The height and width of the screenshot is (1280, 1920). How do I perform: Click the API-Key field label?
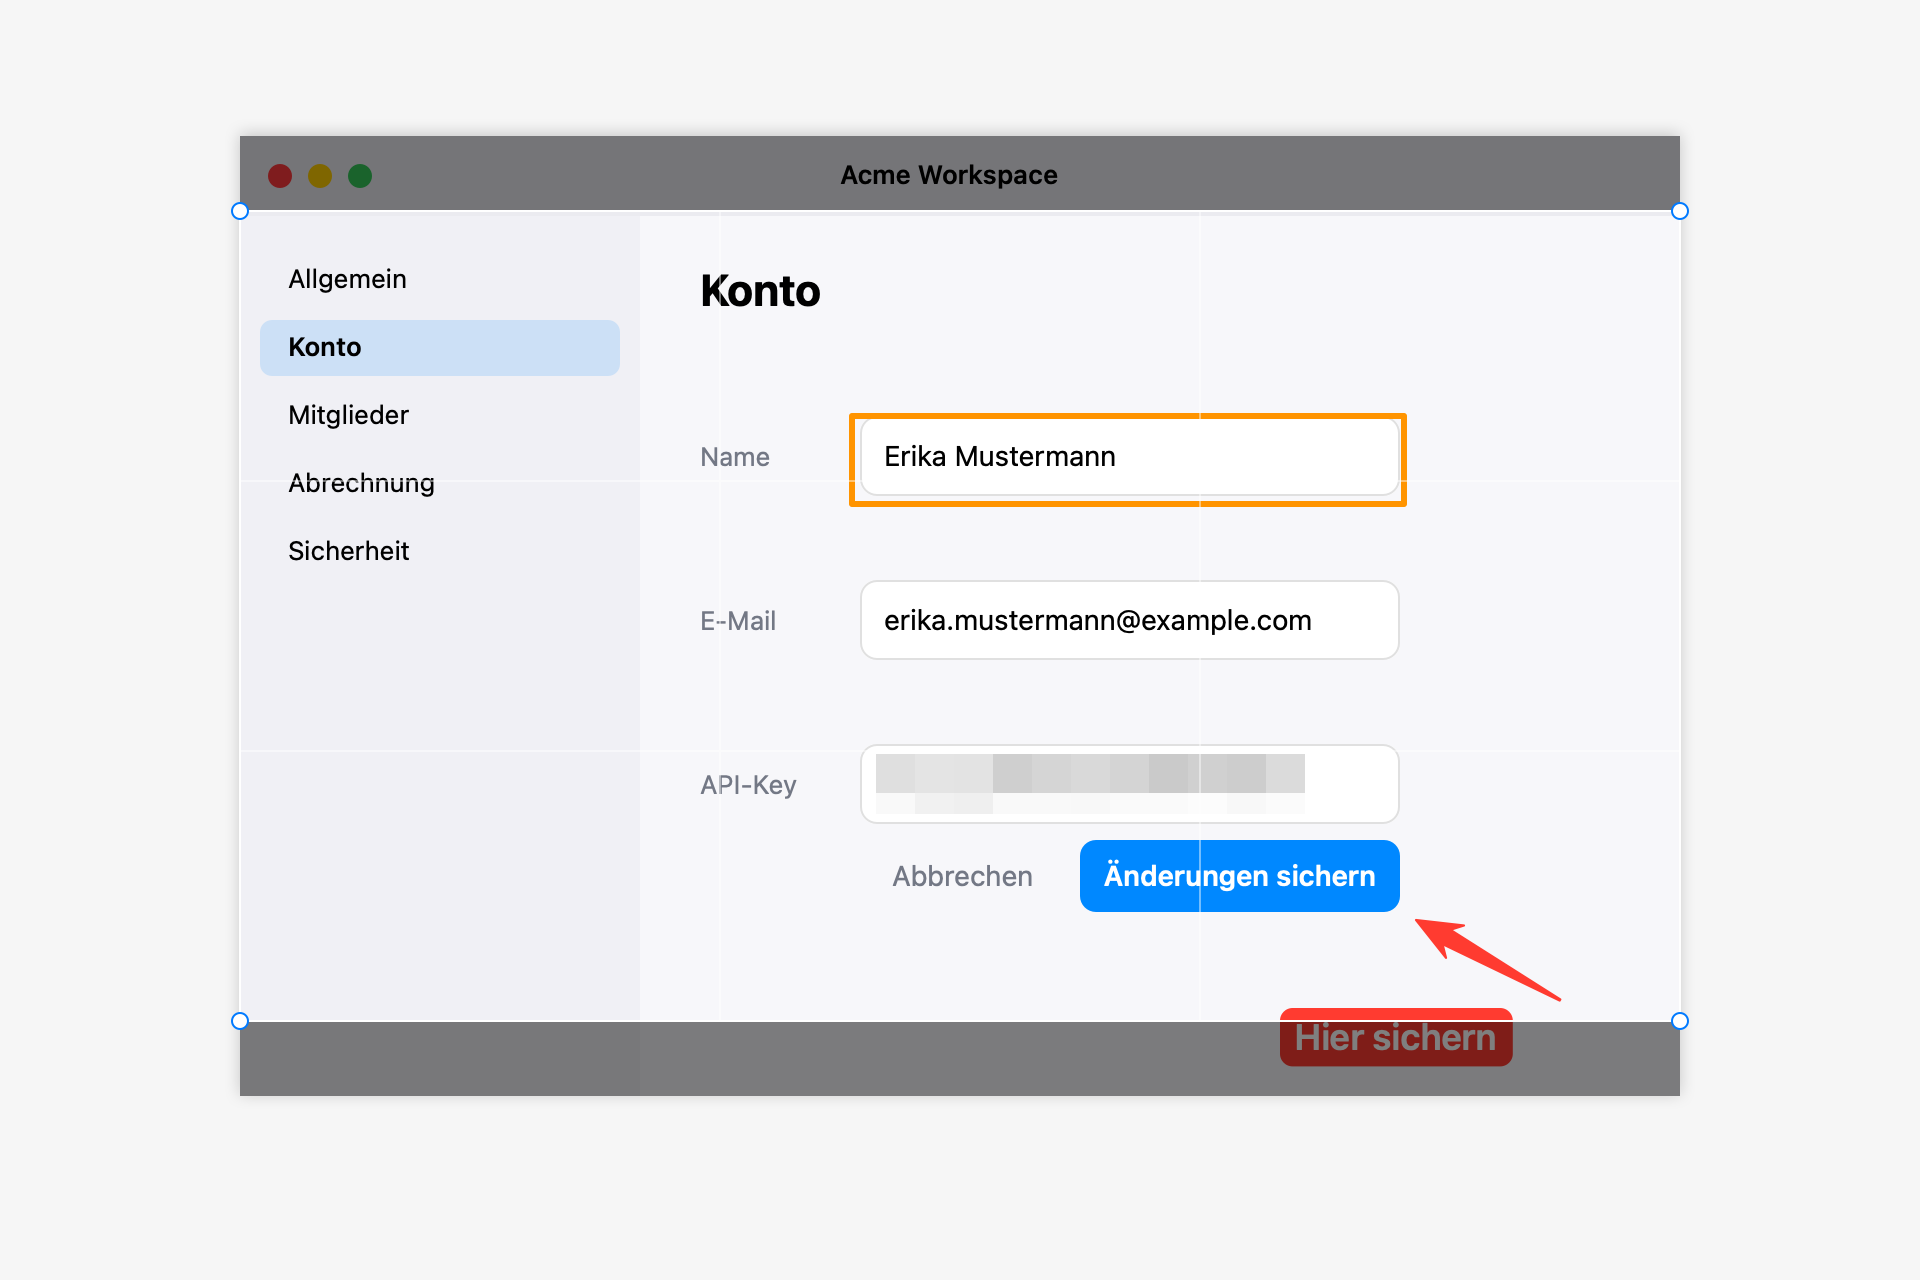[748, 785]
